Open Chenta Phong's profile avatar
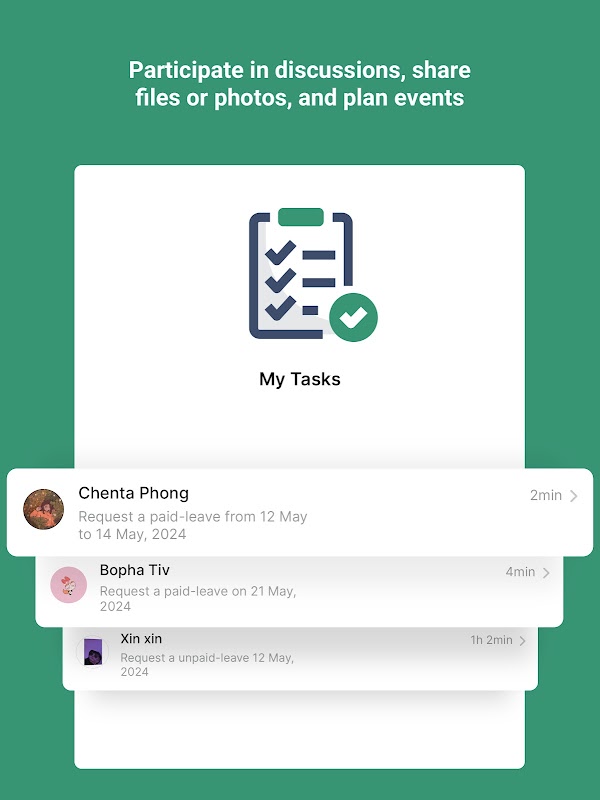600x800 pixels. (x=43, y=509)
